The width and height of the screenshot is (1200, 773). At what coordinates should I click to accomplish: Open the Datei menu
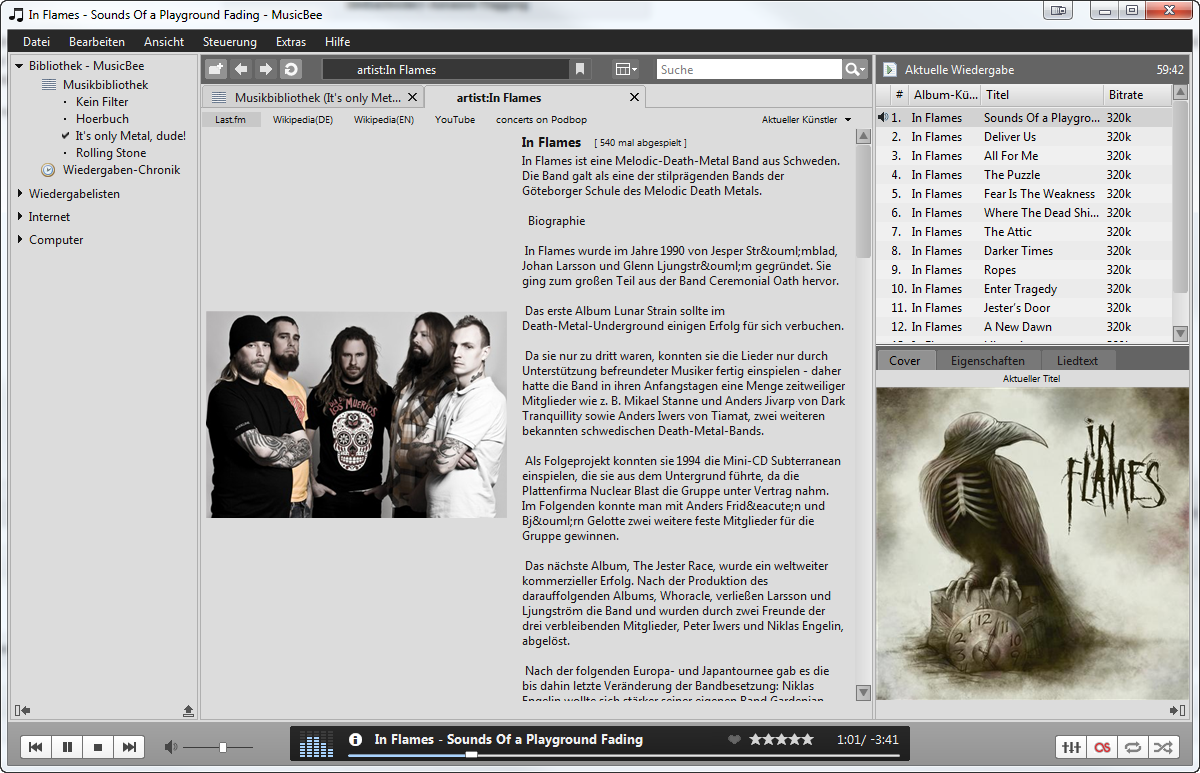tap(36, 42)
